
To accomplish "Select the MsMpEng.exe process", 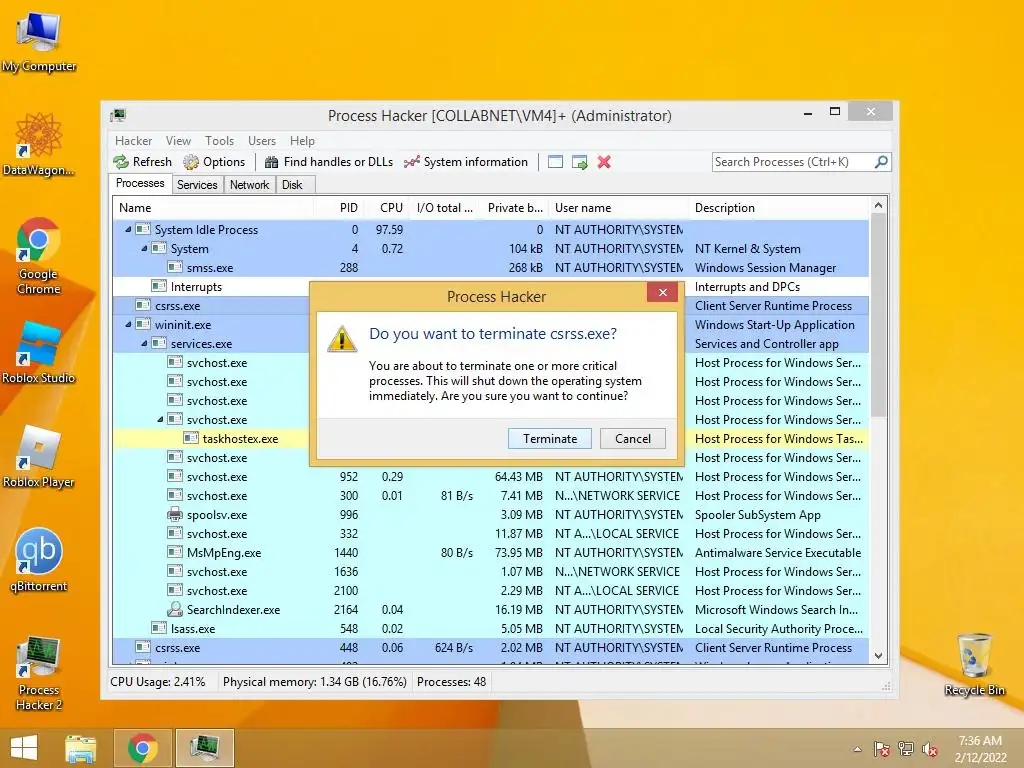I will pos(490,552).
